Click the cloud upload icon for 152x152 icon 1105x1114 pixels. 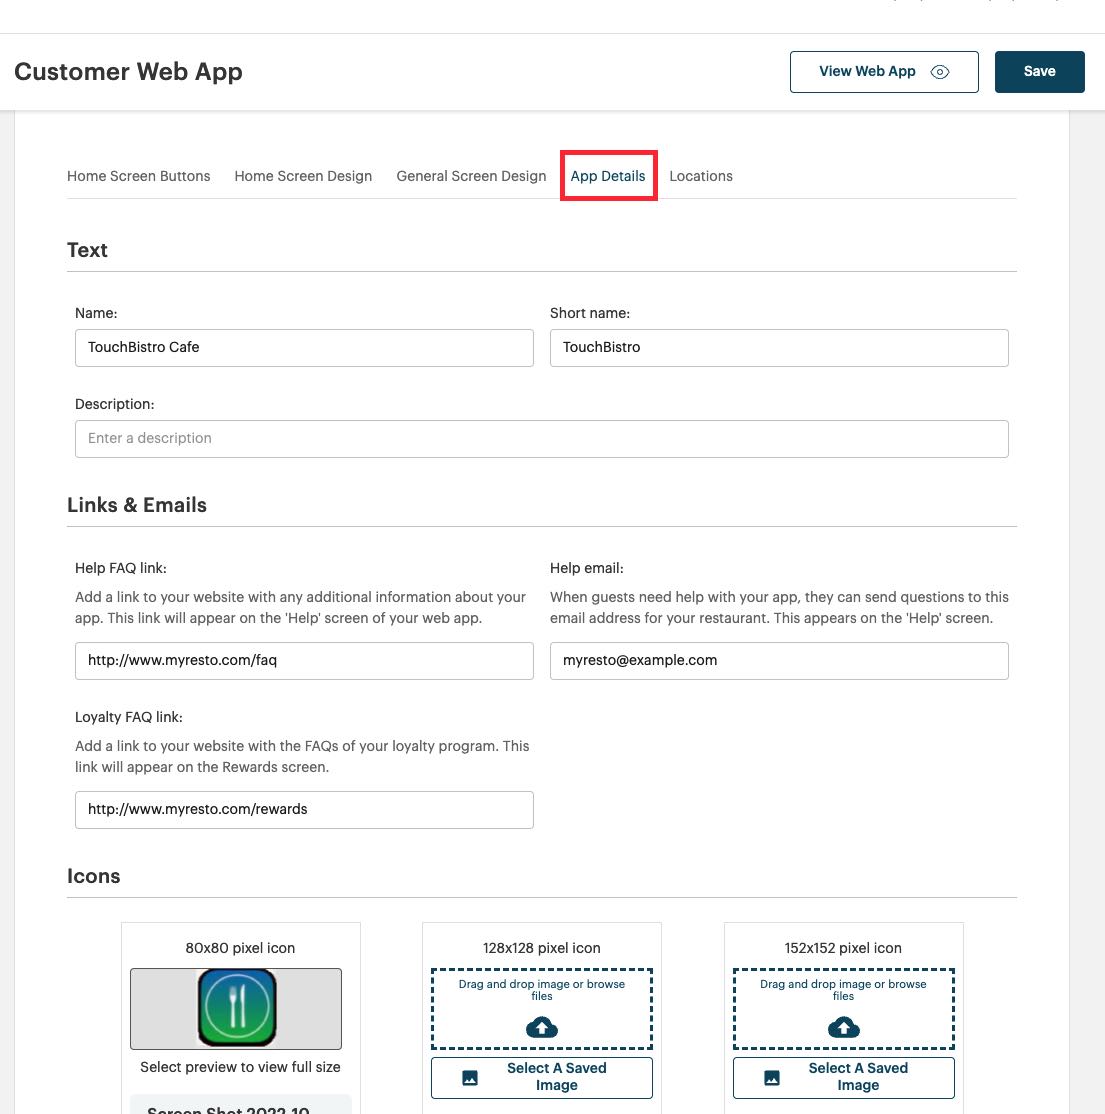pos(843,1027)
